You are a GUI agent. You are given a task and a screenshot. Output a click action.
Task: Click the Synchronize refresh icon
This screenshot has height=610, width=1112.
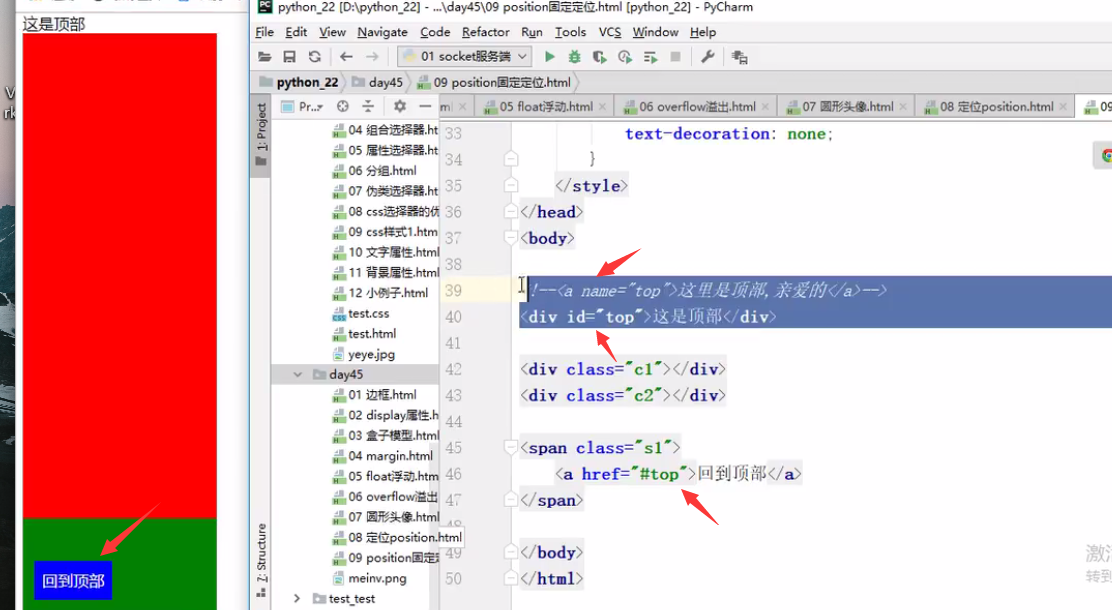click(315, 57)
